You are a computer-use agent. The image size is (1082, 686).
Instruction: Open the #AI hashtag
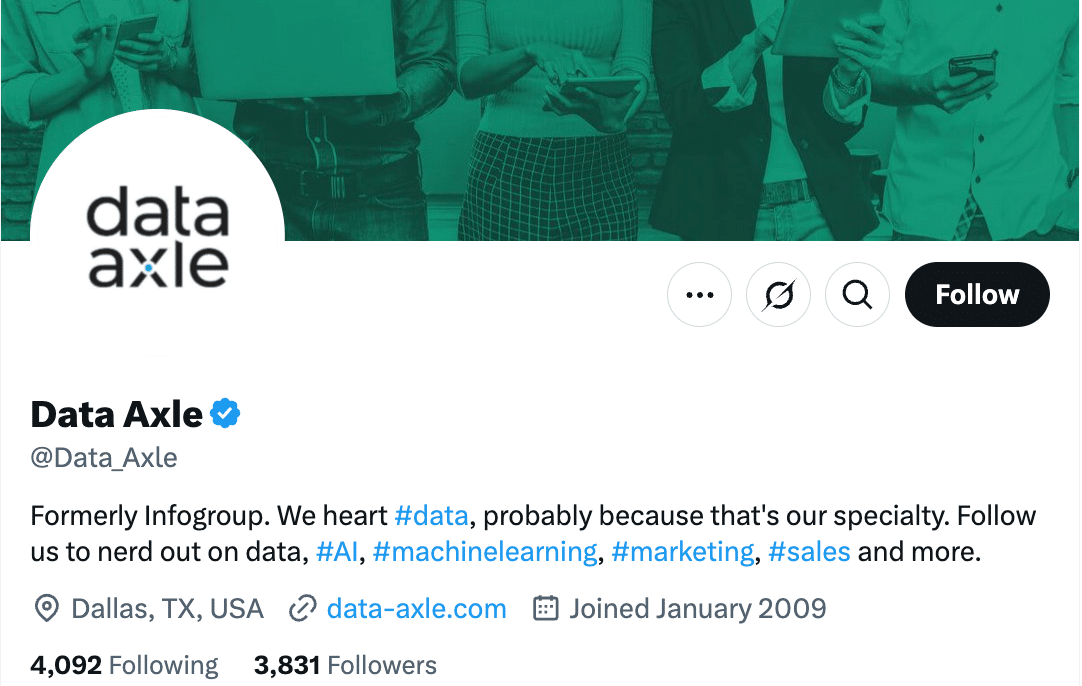click(x=337, y=551)
